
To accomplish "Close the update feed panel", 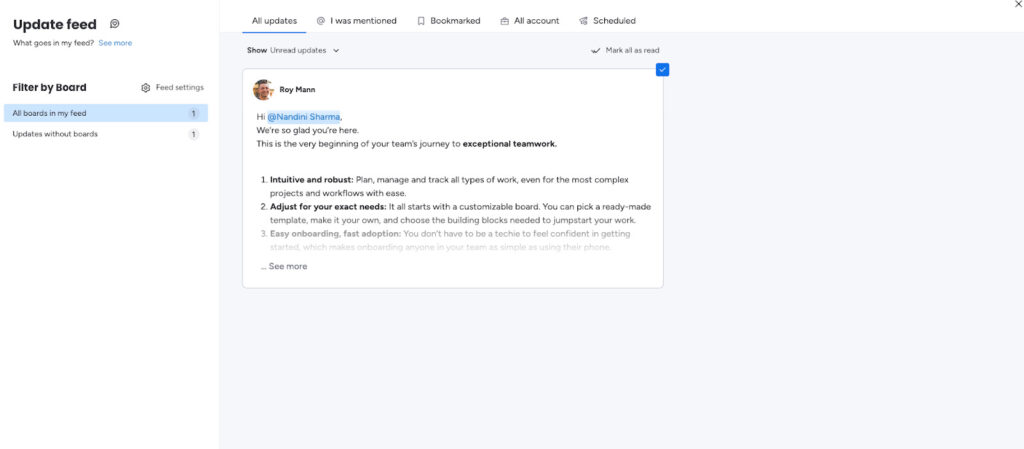I will click(1018, 5).
